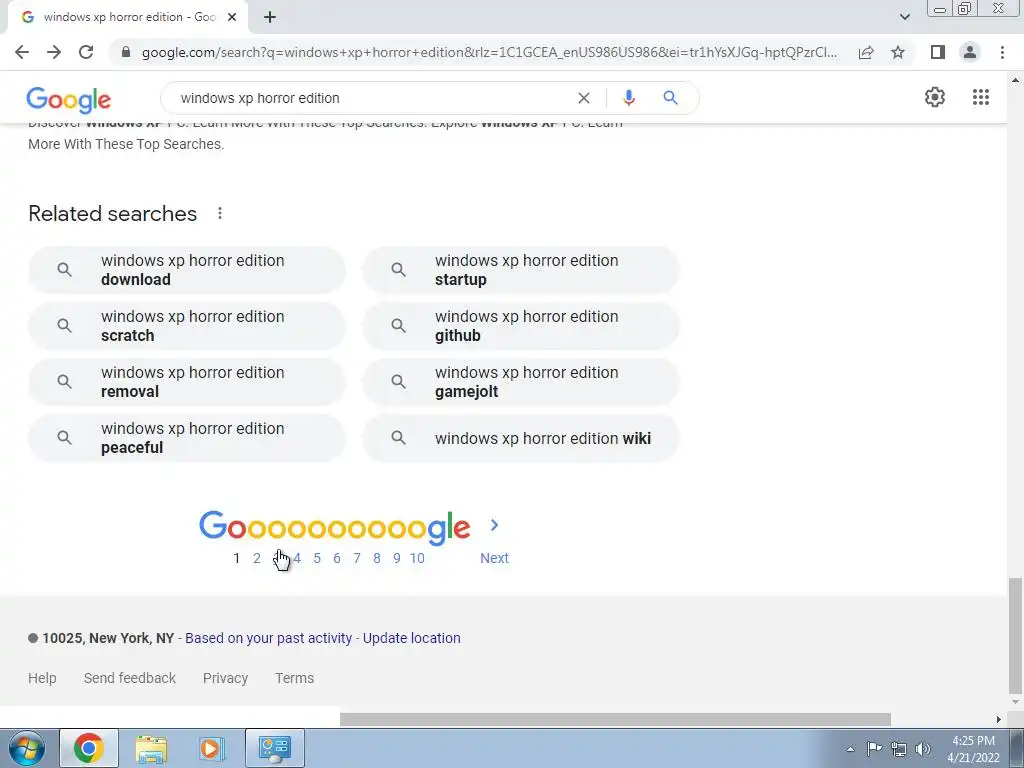The width and height of the screenshot is (1024, 768).
Task: Open Chrome's three-dot menu
Action: click(1002, 52)
